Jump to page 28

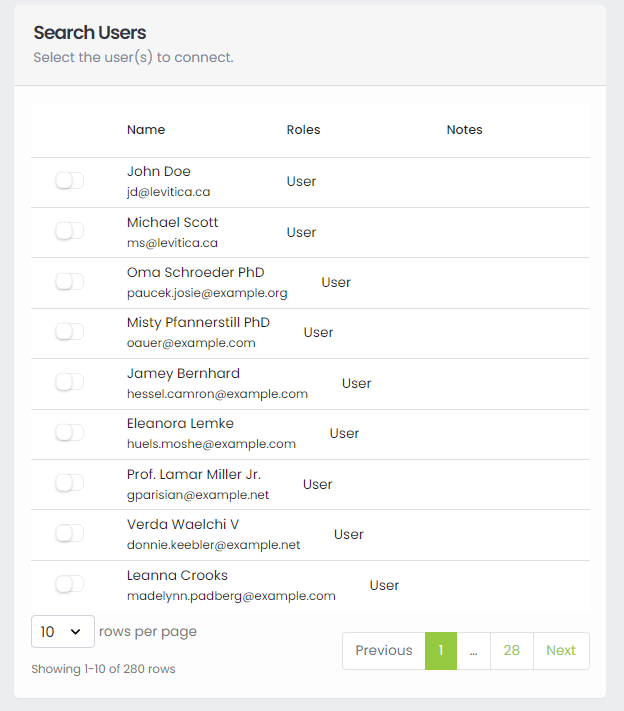511,650
